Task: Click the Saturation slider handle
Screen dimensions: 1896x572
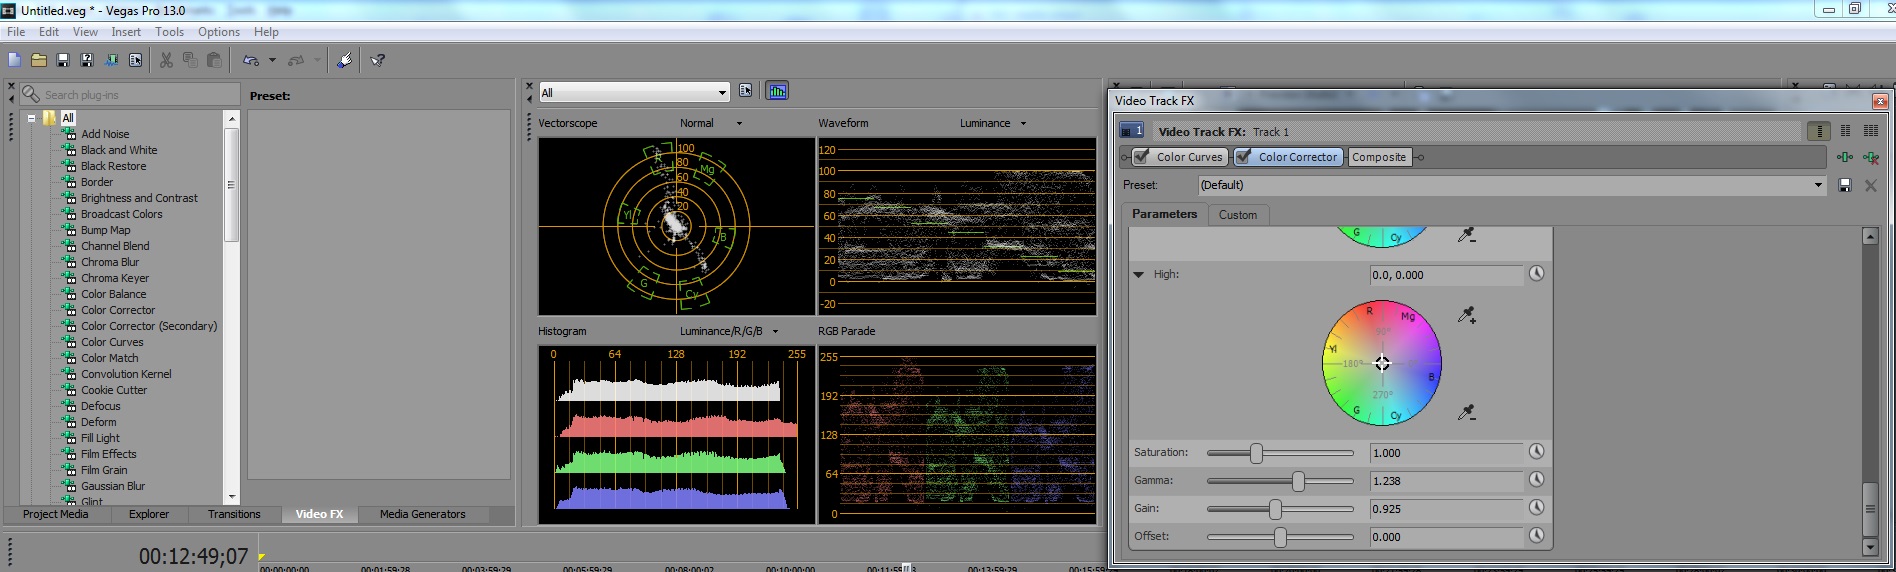Action: coord(1256,453)
